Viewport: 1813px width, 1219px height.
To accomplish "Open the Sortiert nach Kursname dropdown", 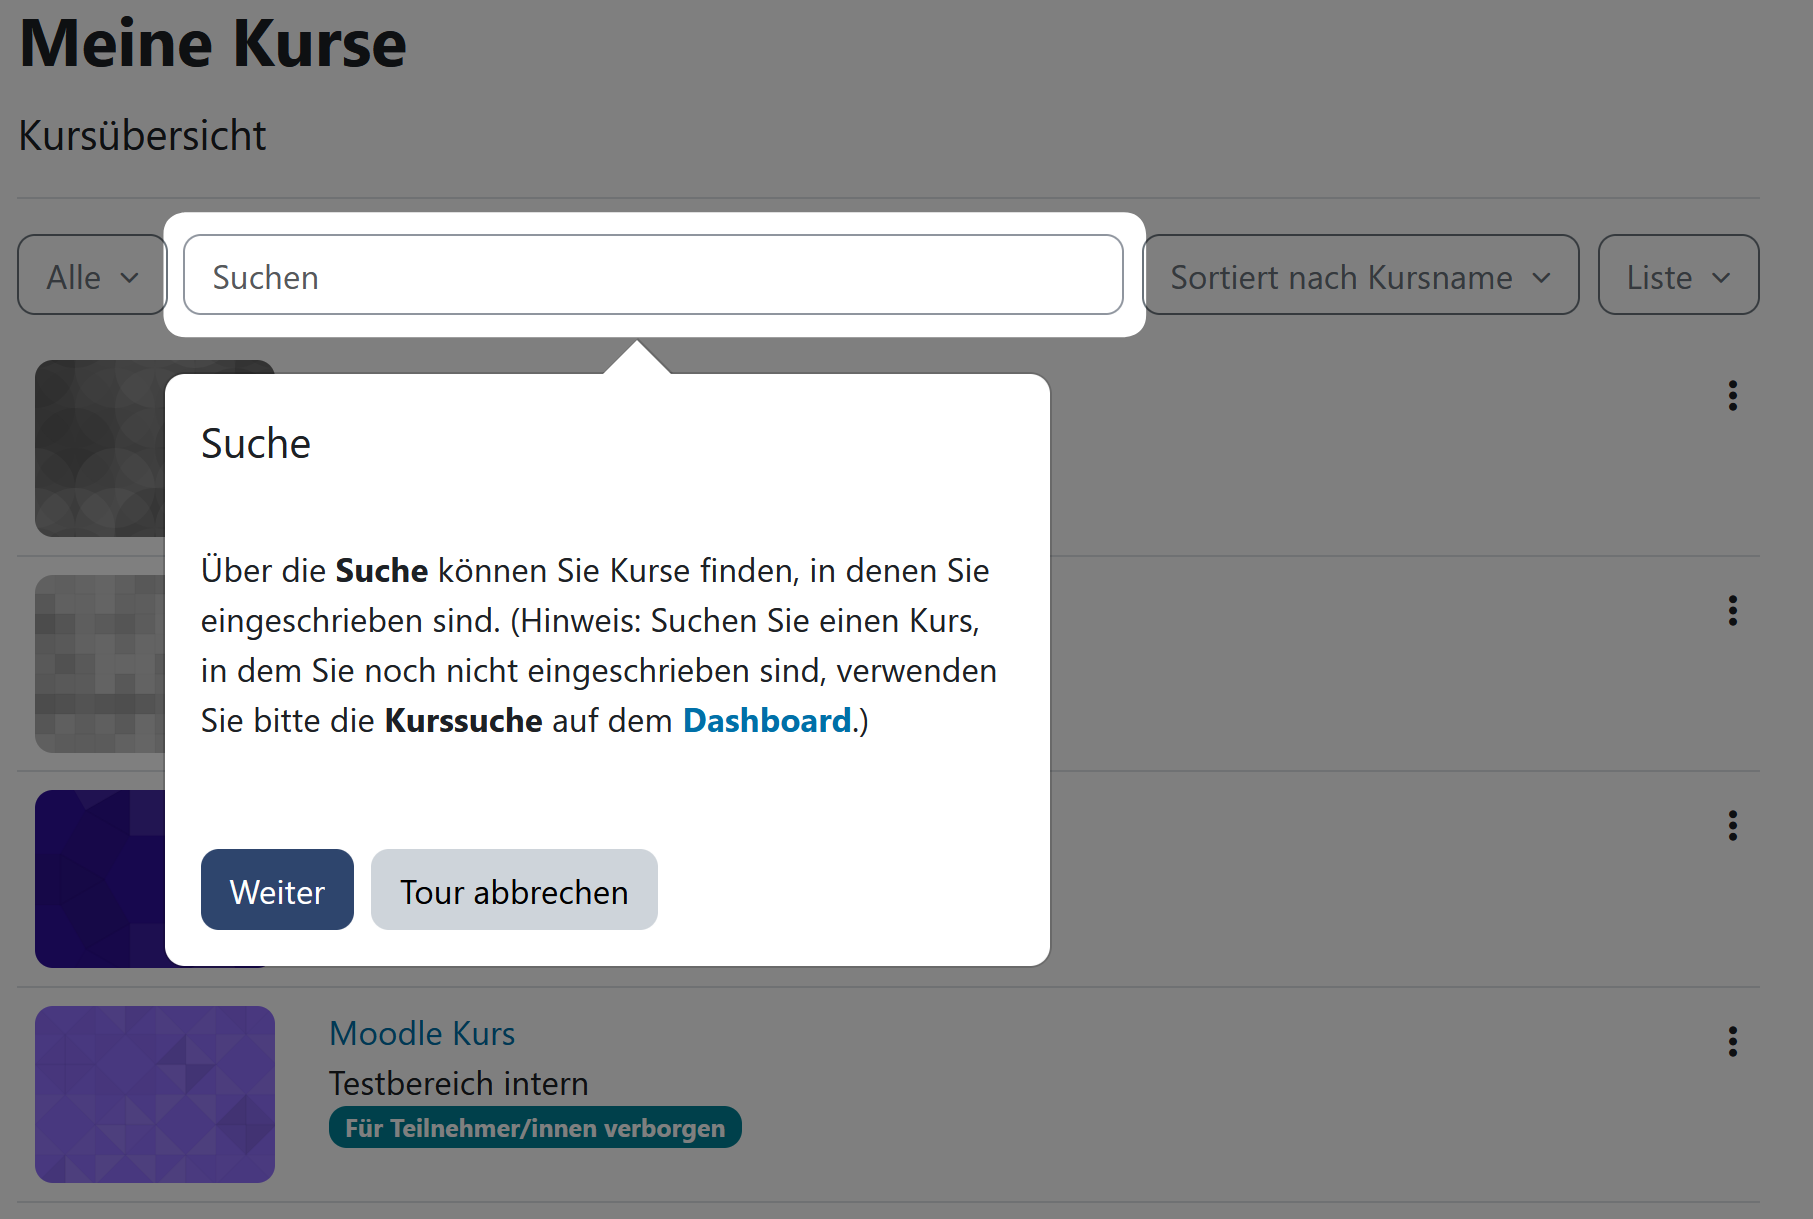I will point(1360,276).
